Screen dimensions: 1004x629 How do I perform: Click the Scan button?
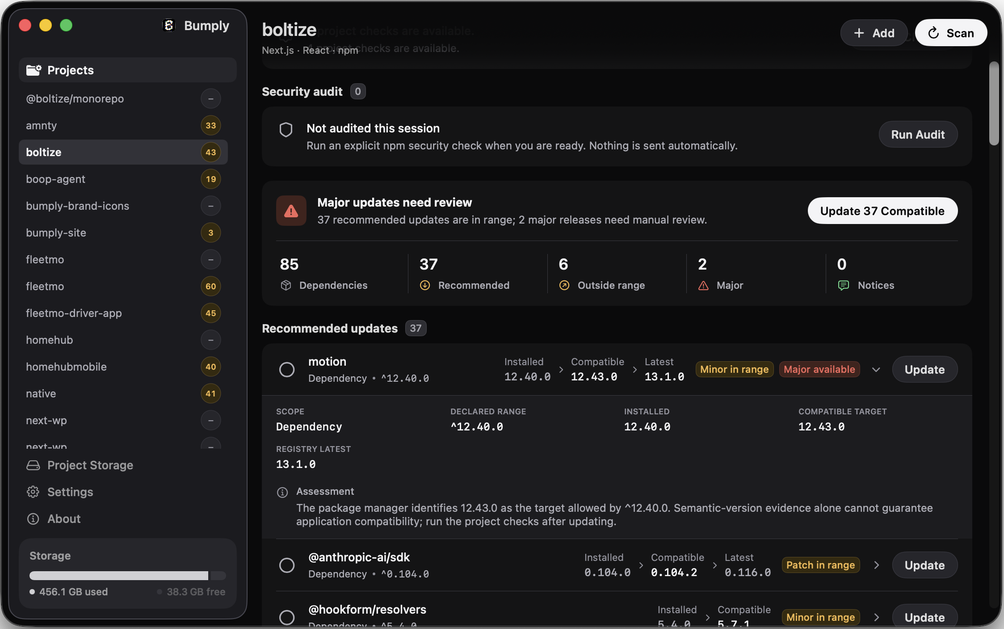tap(950, 33)
